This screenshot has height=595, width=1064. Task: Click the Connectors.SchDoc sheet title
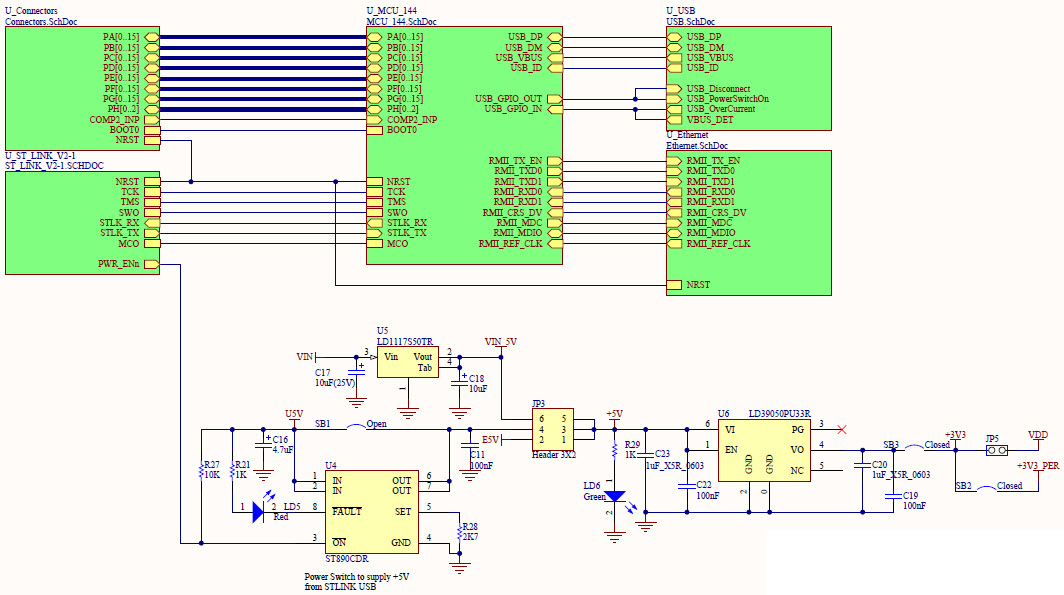[41, 20]
